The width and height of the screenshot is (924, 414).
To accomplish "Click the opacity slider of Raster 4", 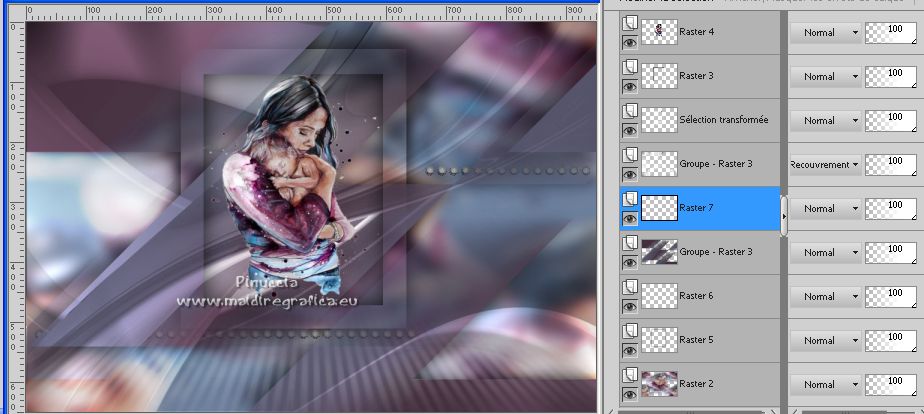I will [891, 32].
